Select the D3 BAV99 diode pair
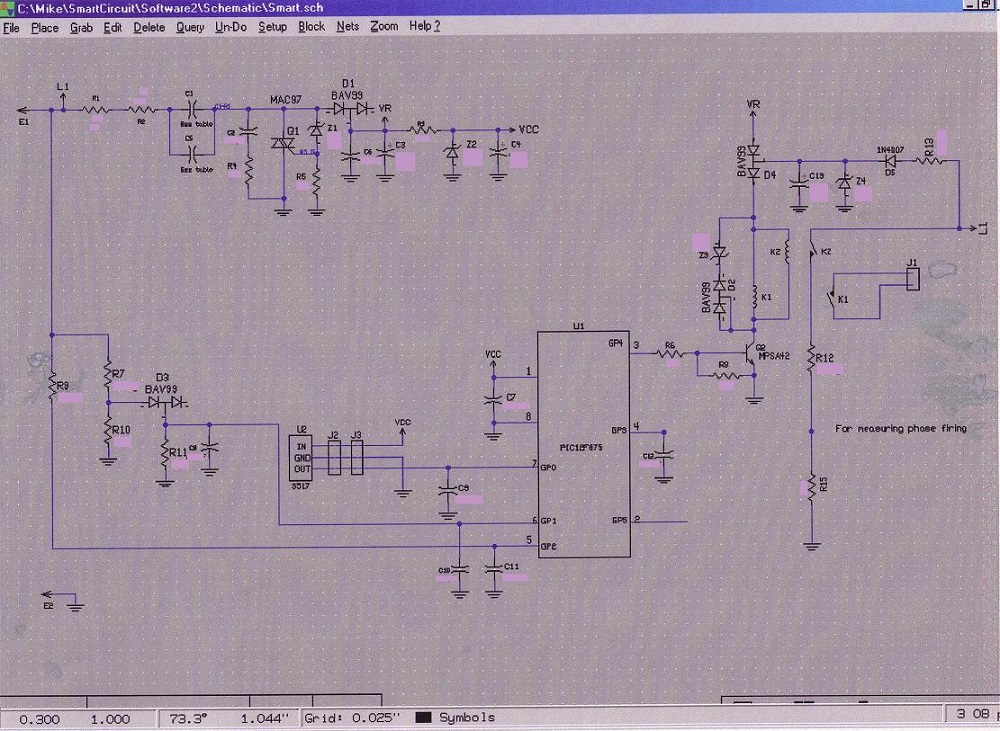This screenshot has width=1000, height=731. tap(167, 402)
